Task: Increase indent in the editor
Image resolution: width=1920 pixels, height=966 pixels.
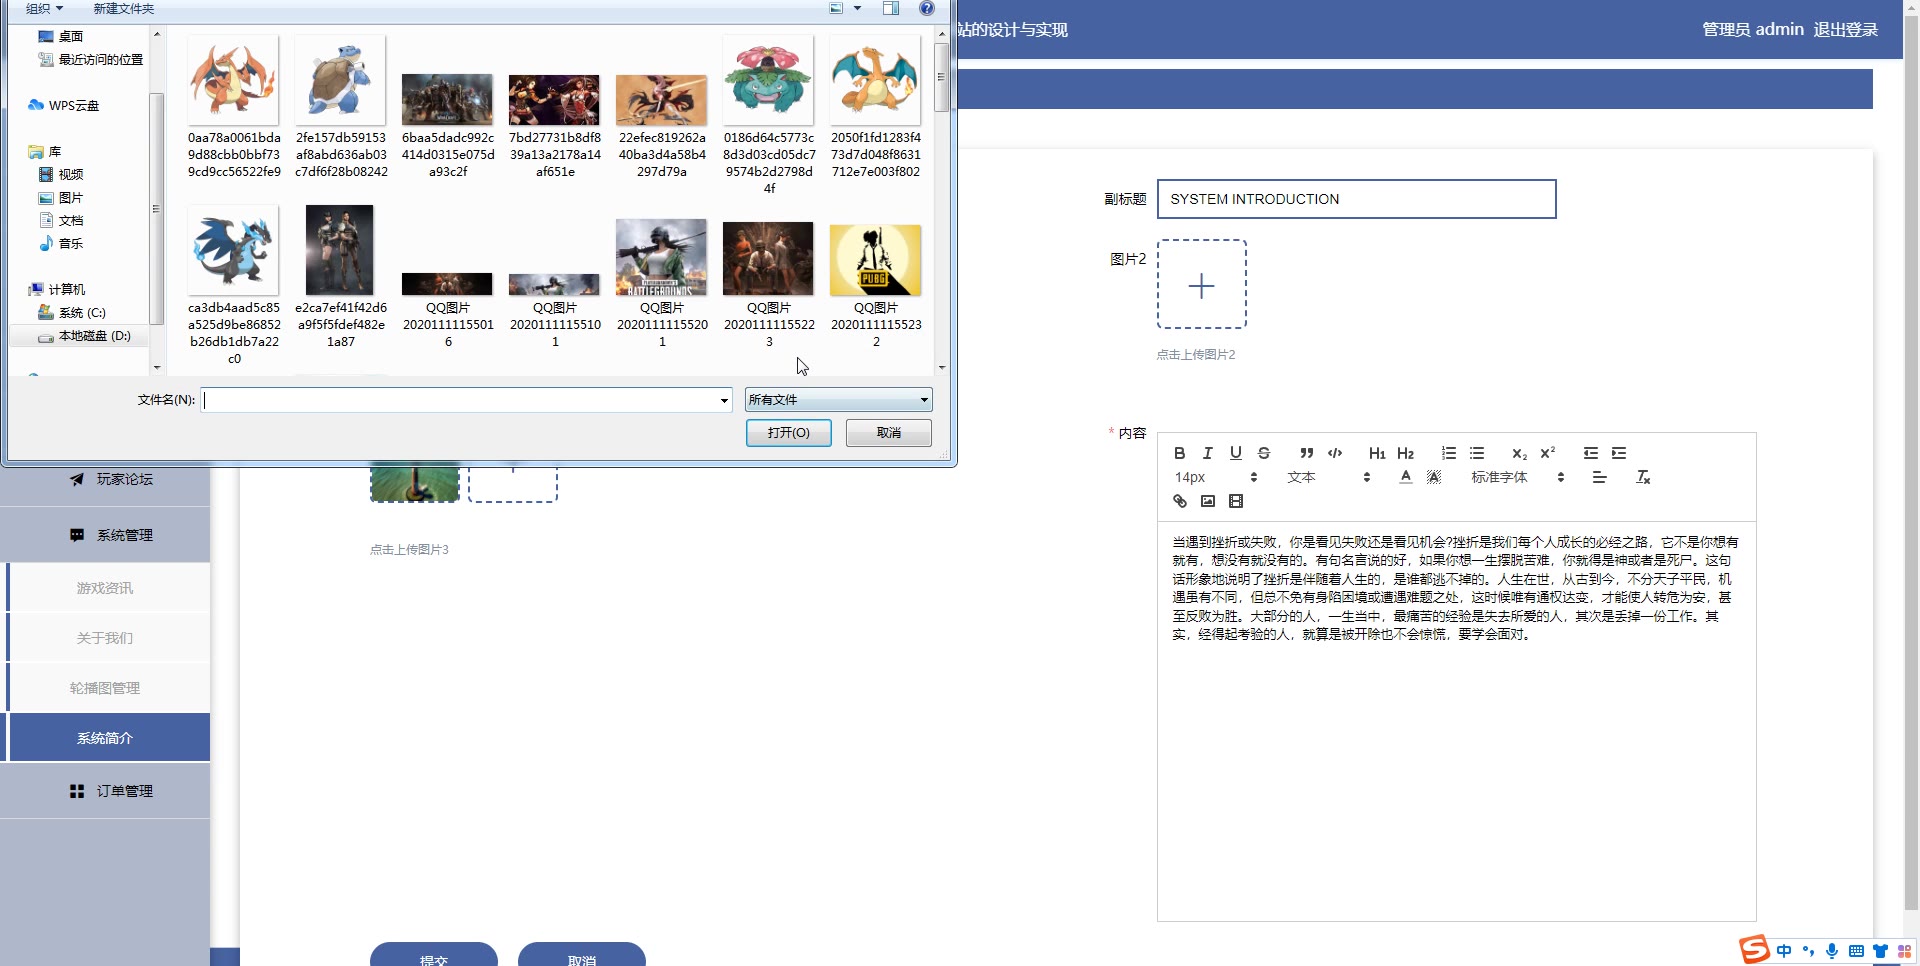Action: (x=1618, y=453)
